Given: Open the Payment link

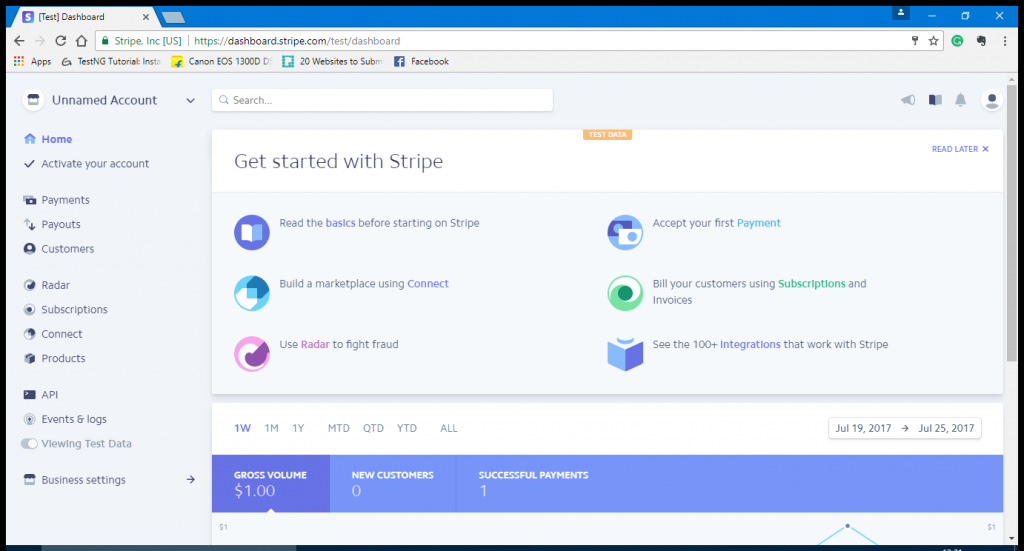Looking at the screenshot, I should pos(758,223).
